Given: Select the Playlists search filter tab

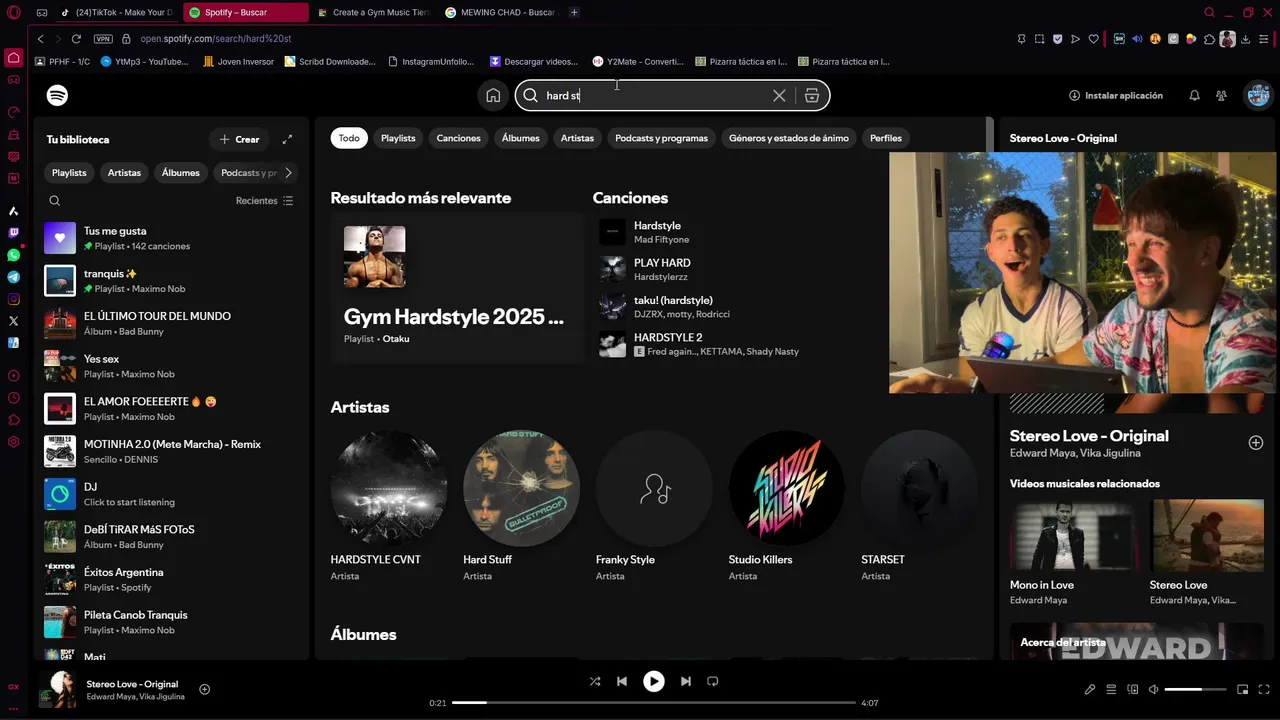Looking at the screenshot, I should tap(398, 138).
